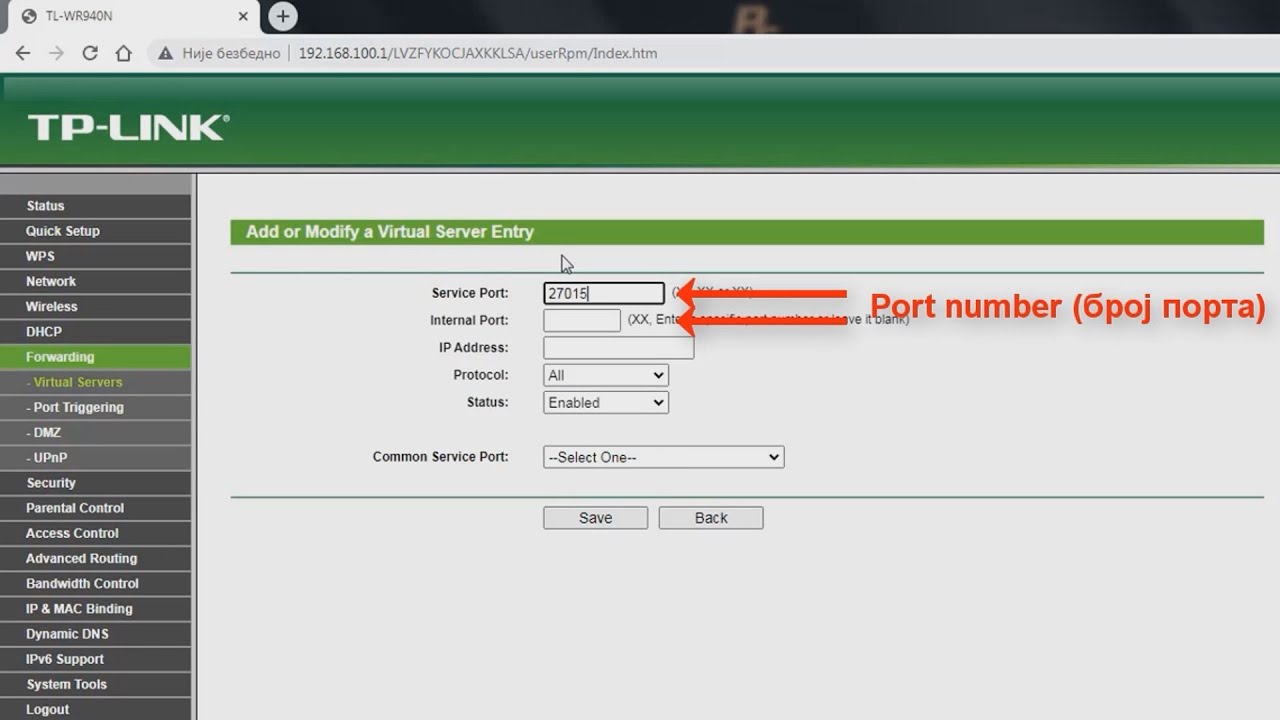Open DHCP menu item
This screenshot has height=720, width=1280.
pyautogui.click(x=95, y=332)
